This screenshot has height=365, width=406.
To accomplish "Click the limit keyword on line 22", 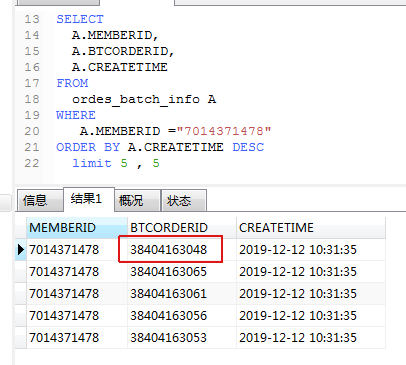I will click(x=92, y=163).
